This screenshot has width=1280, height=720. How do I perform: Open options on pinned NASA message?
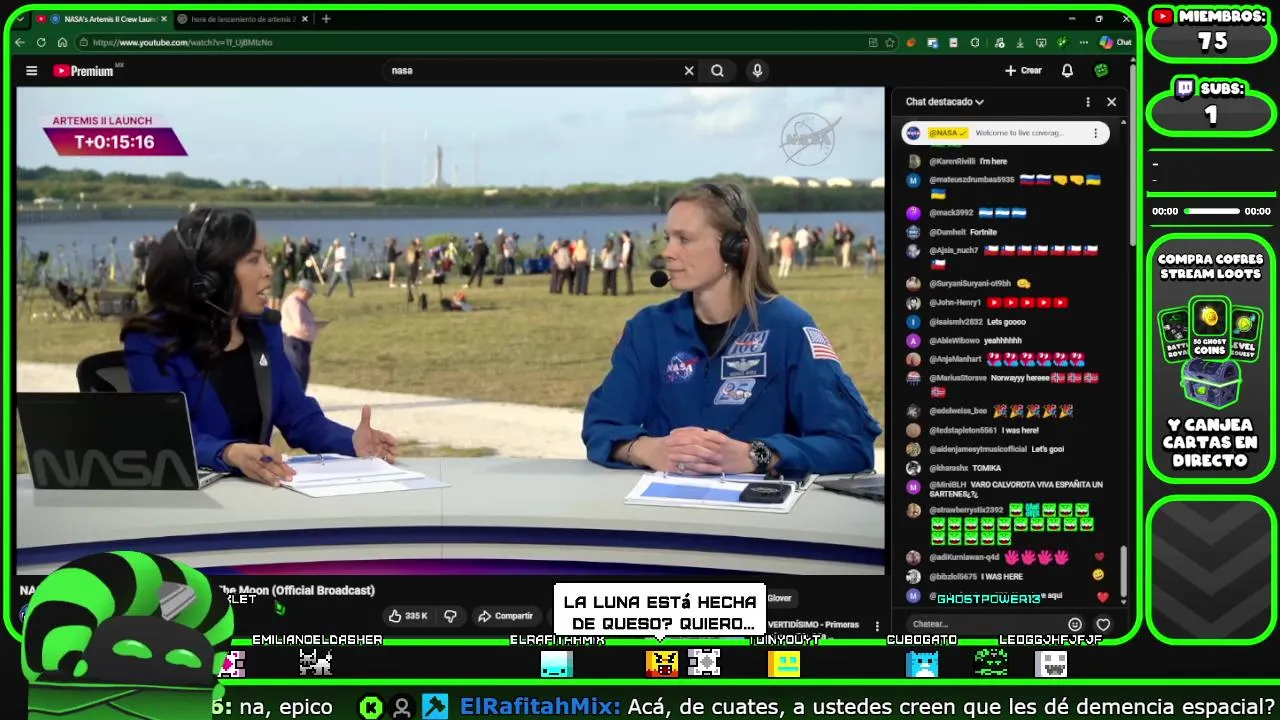1095,133
